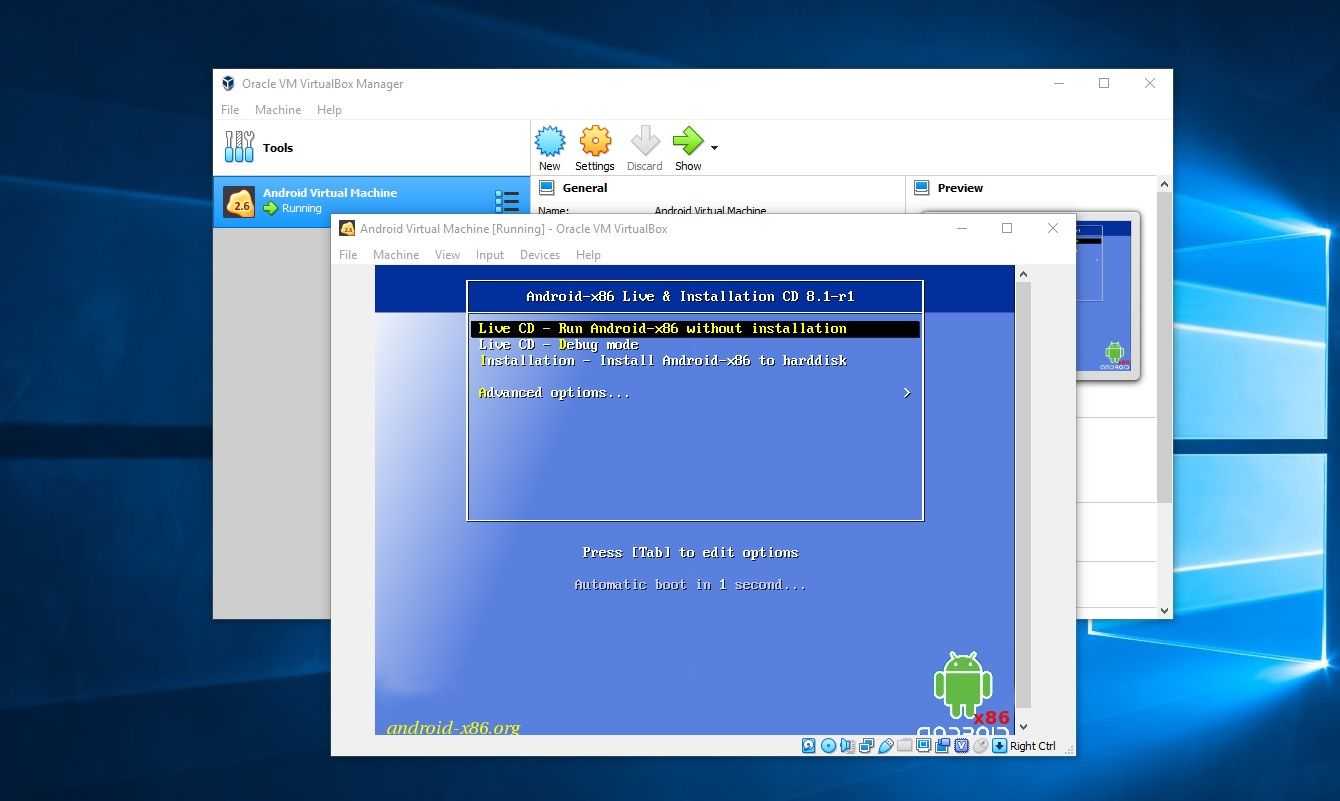Click the video recording status icon
The height and width of the screenshot is (801, 1340).
[943, 745]
